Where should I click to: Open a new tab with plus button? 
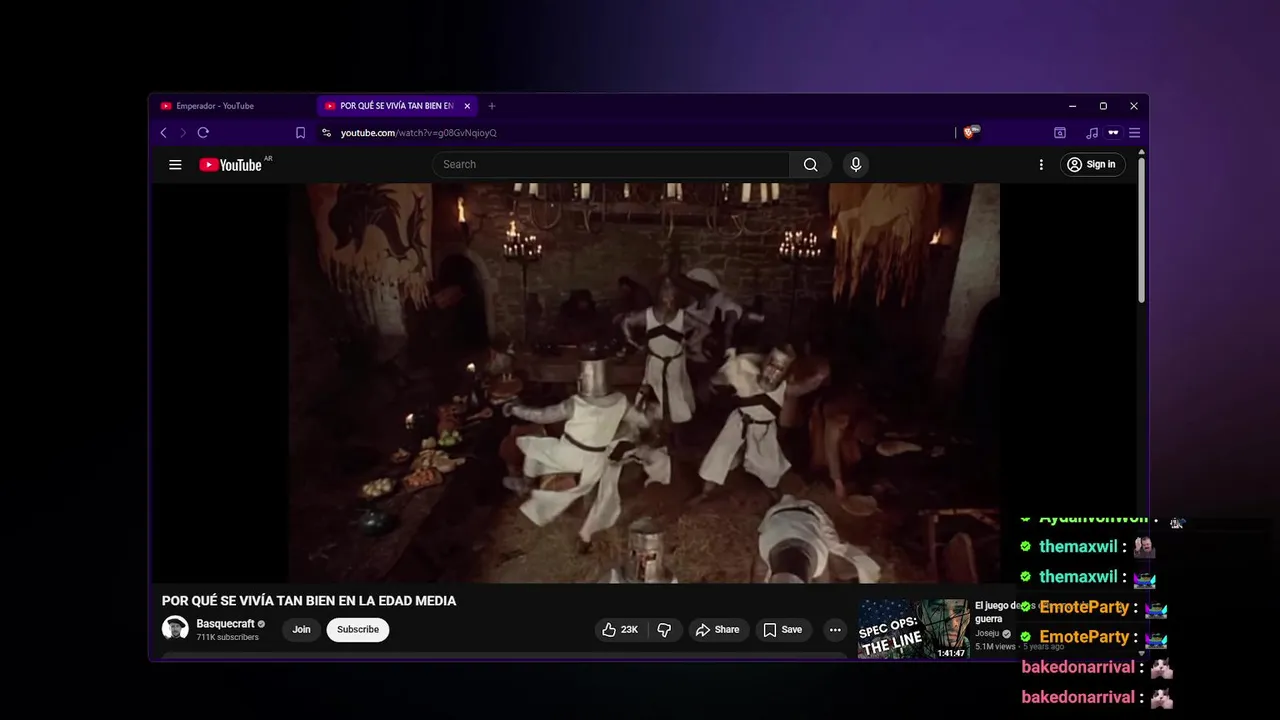point(491,106)
